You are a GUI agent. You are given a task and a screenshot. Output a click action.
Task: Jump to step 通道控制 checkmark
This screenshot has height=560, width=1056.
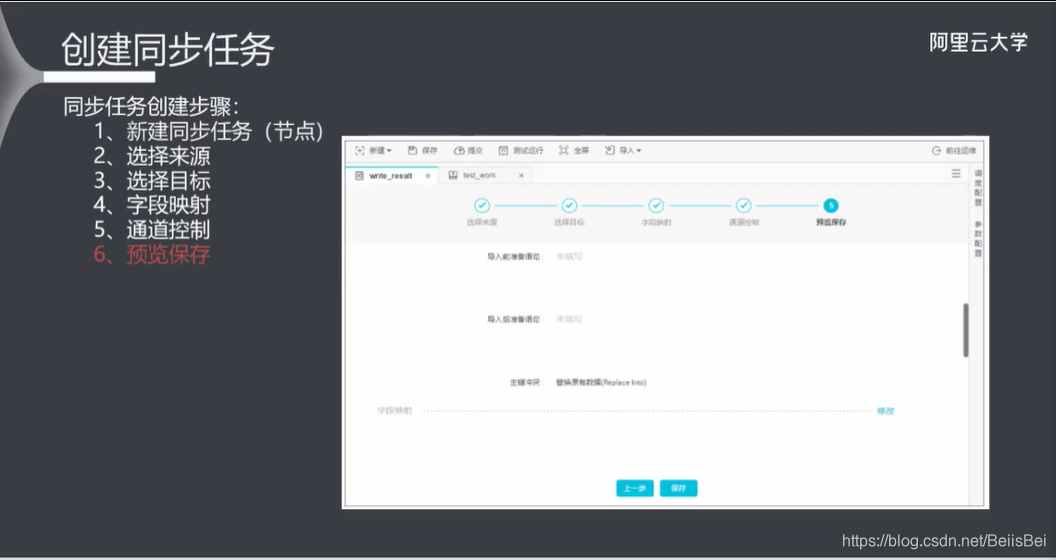tap(744, 205)
